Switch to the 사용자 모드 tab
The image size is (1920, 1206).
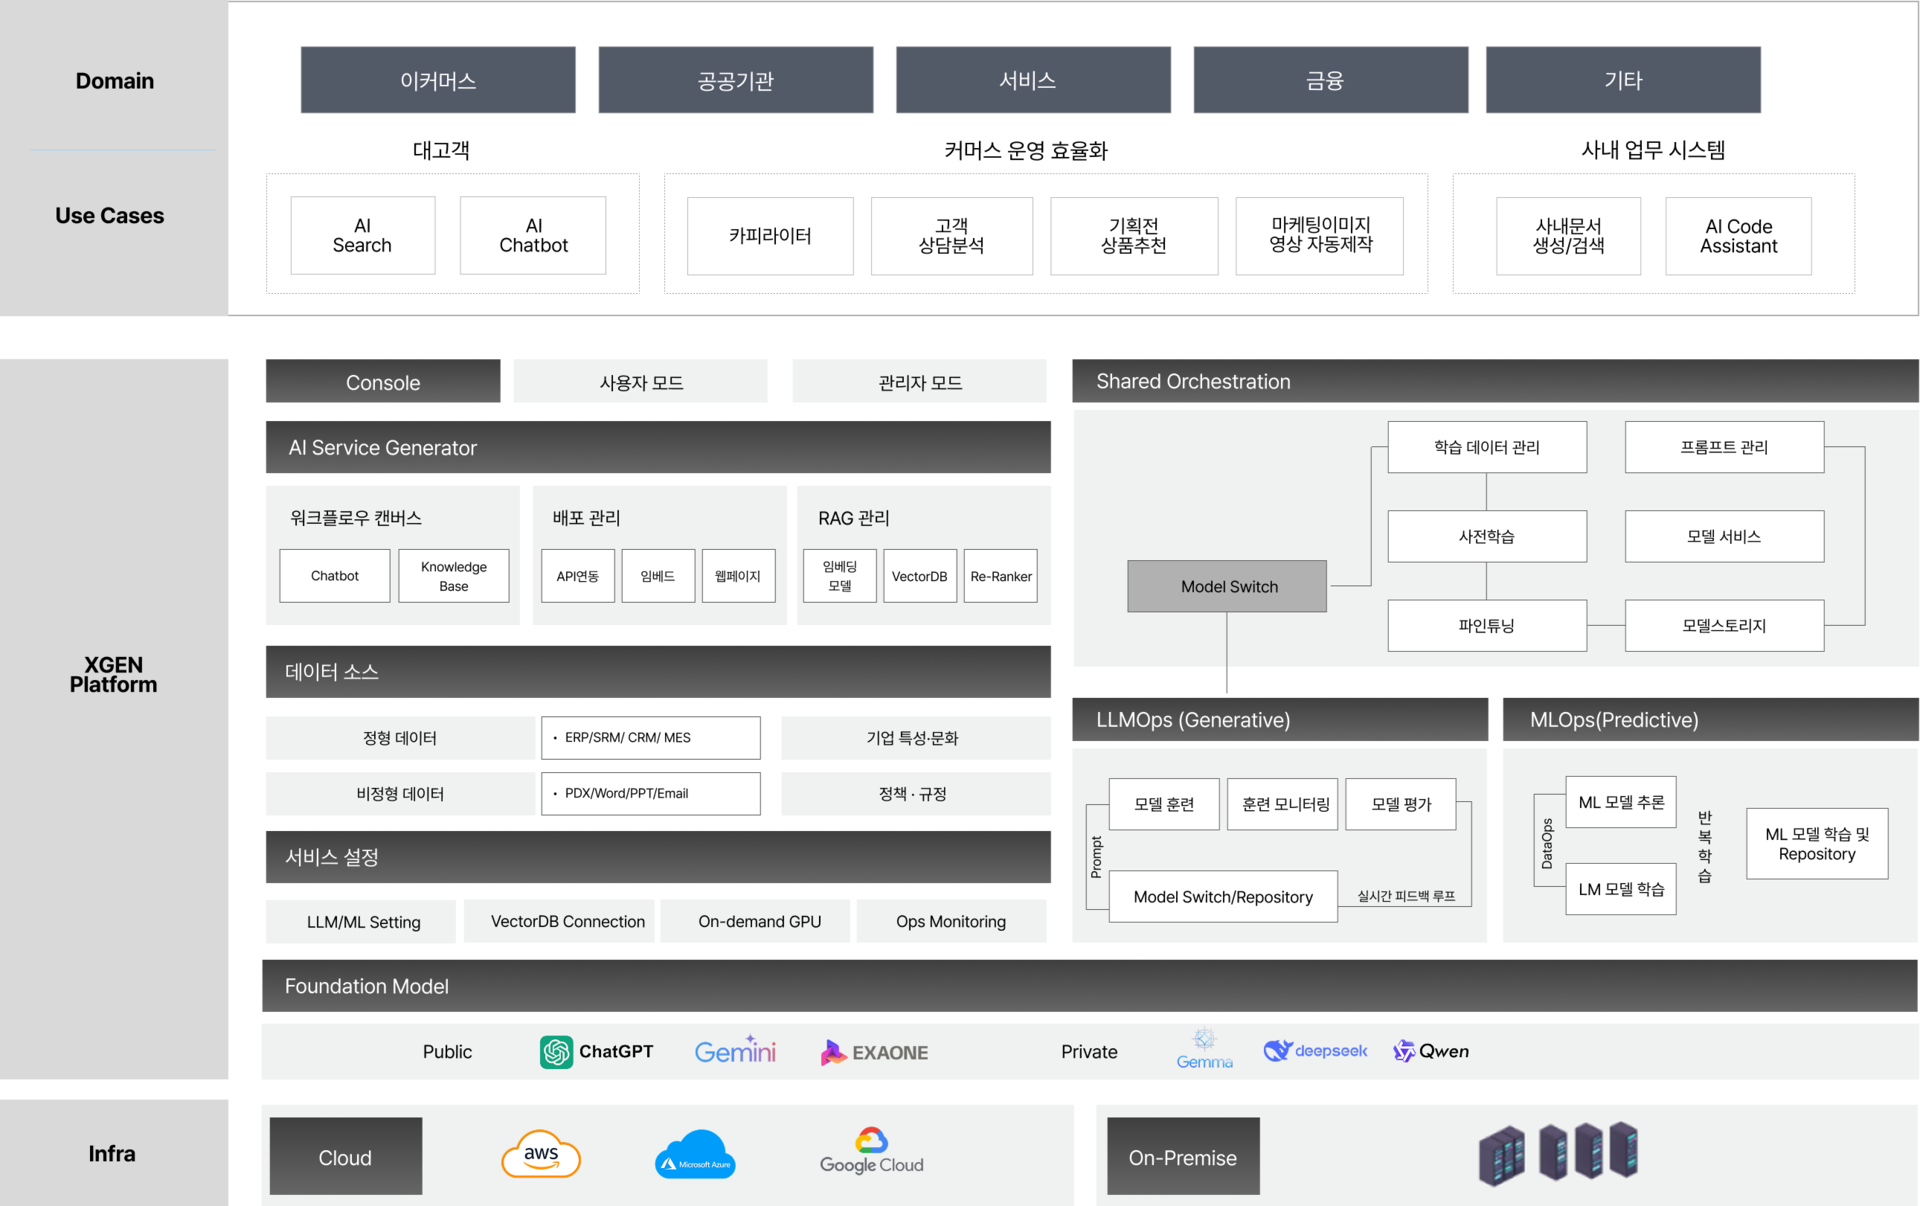coord(640,382)
